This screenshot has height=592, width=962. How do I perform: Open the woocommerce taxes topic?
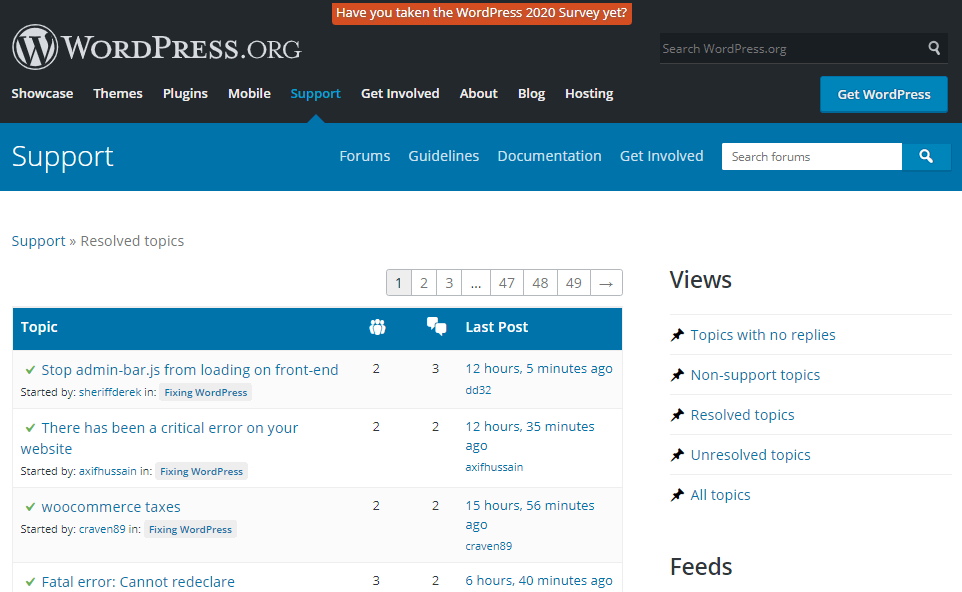click(x=111, y=507)
